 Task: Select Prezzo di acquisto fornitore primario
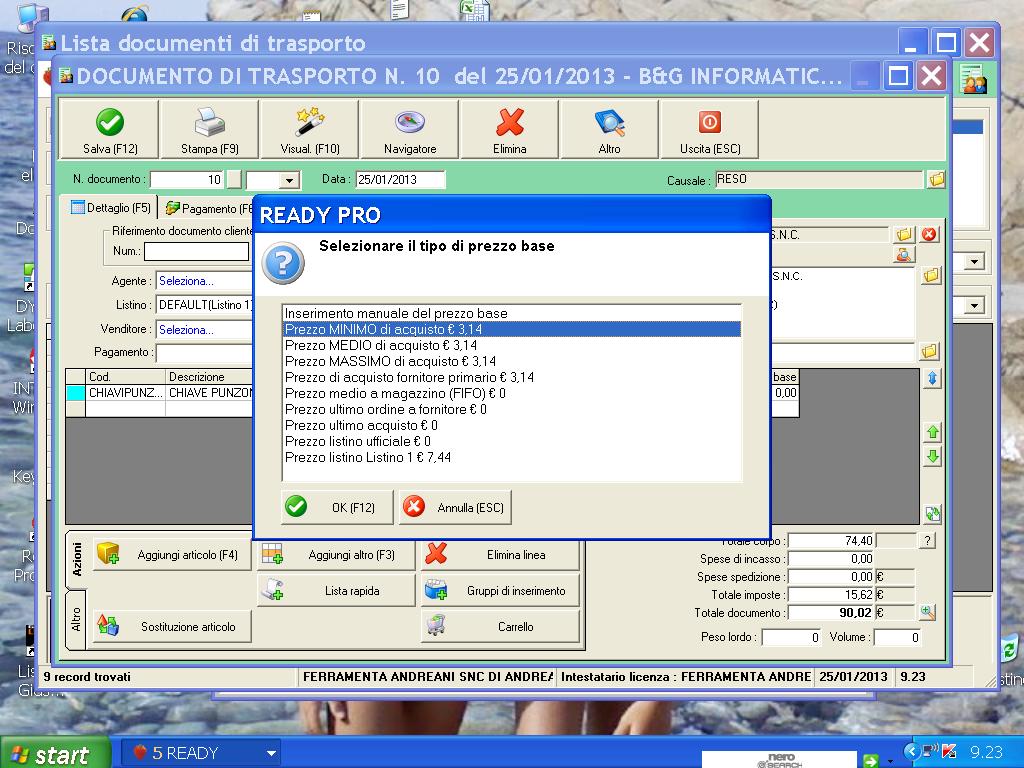pos(512,377)
